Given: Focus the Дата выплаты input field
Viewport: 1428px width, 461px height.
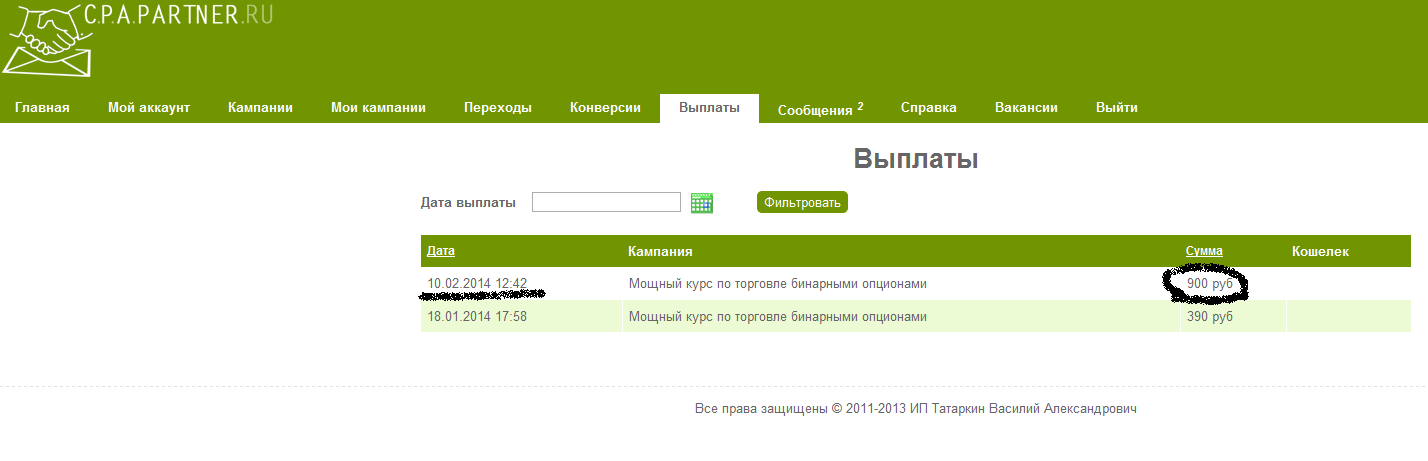Looking at the screenshot, I should click(606, 202).
